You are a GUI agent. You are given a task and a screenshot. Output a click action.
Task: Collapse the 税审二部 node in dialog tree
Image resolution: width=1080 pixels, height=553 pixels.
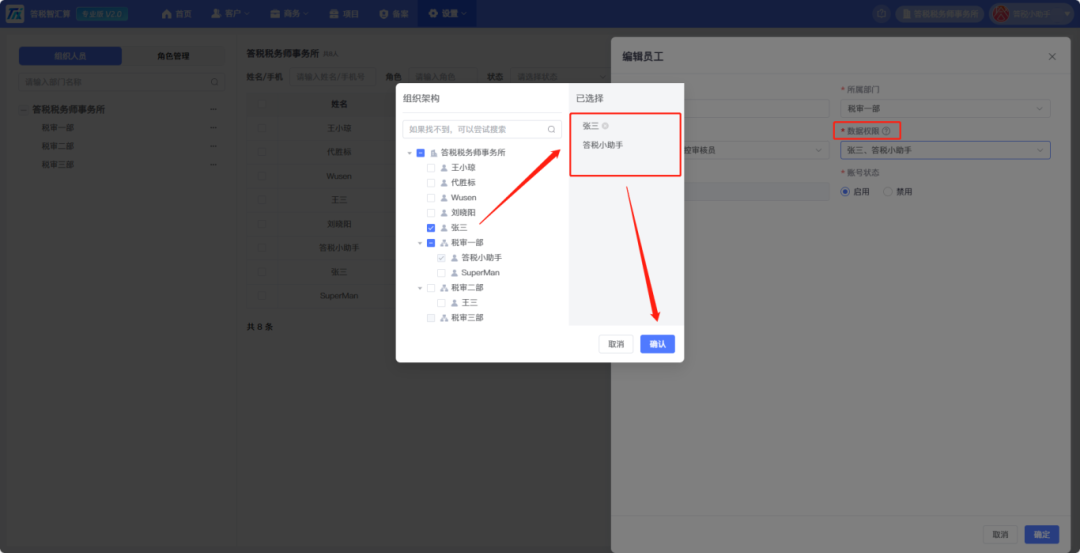tap(419, 288)
